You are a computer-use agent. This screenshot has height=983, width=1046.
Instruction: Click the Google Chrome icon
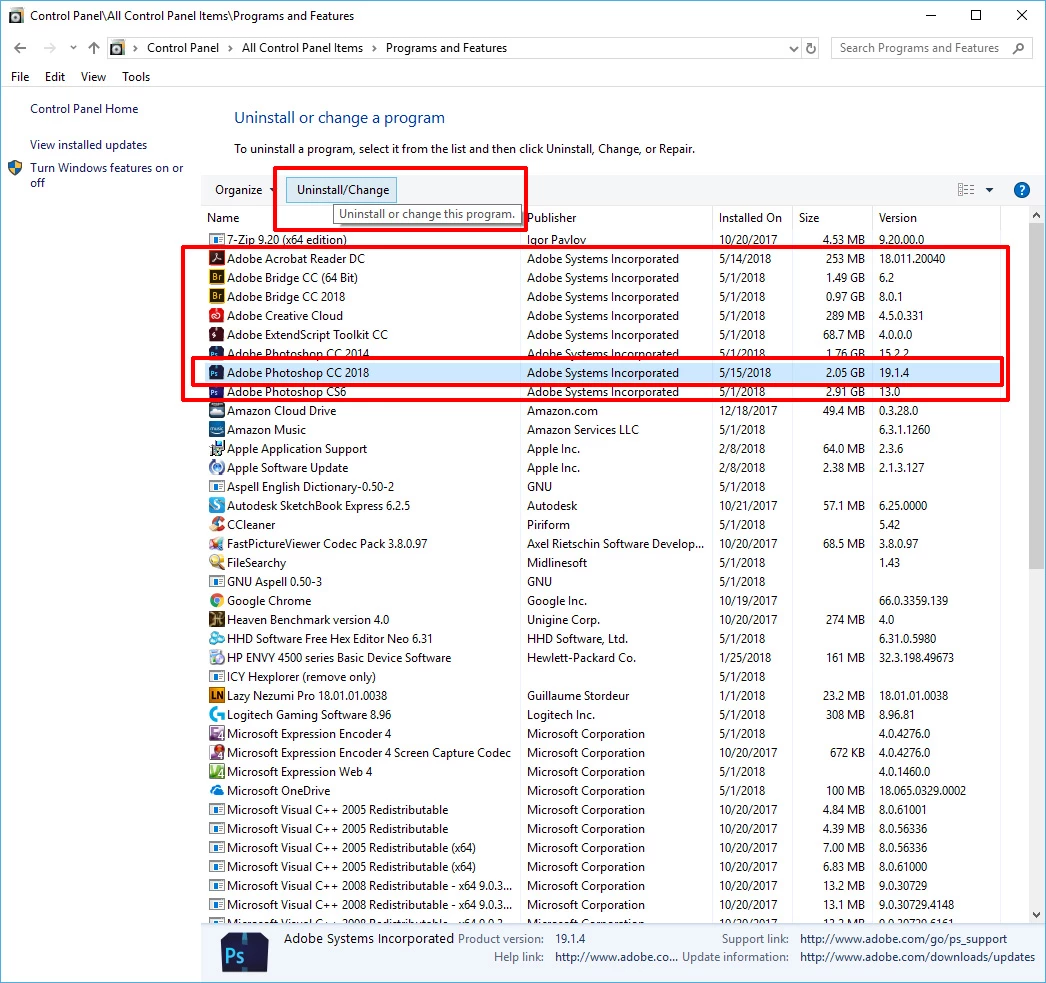pyautogui.click(x=216, y=600)
